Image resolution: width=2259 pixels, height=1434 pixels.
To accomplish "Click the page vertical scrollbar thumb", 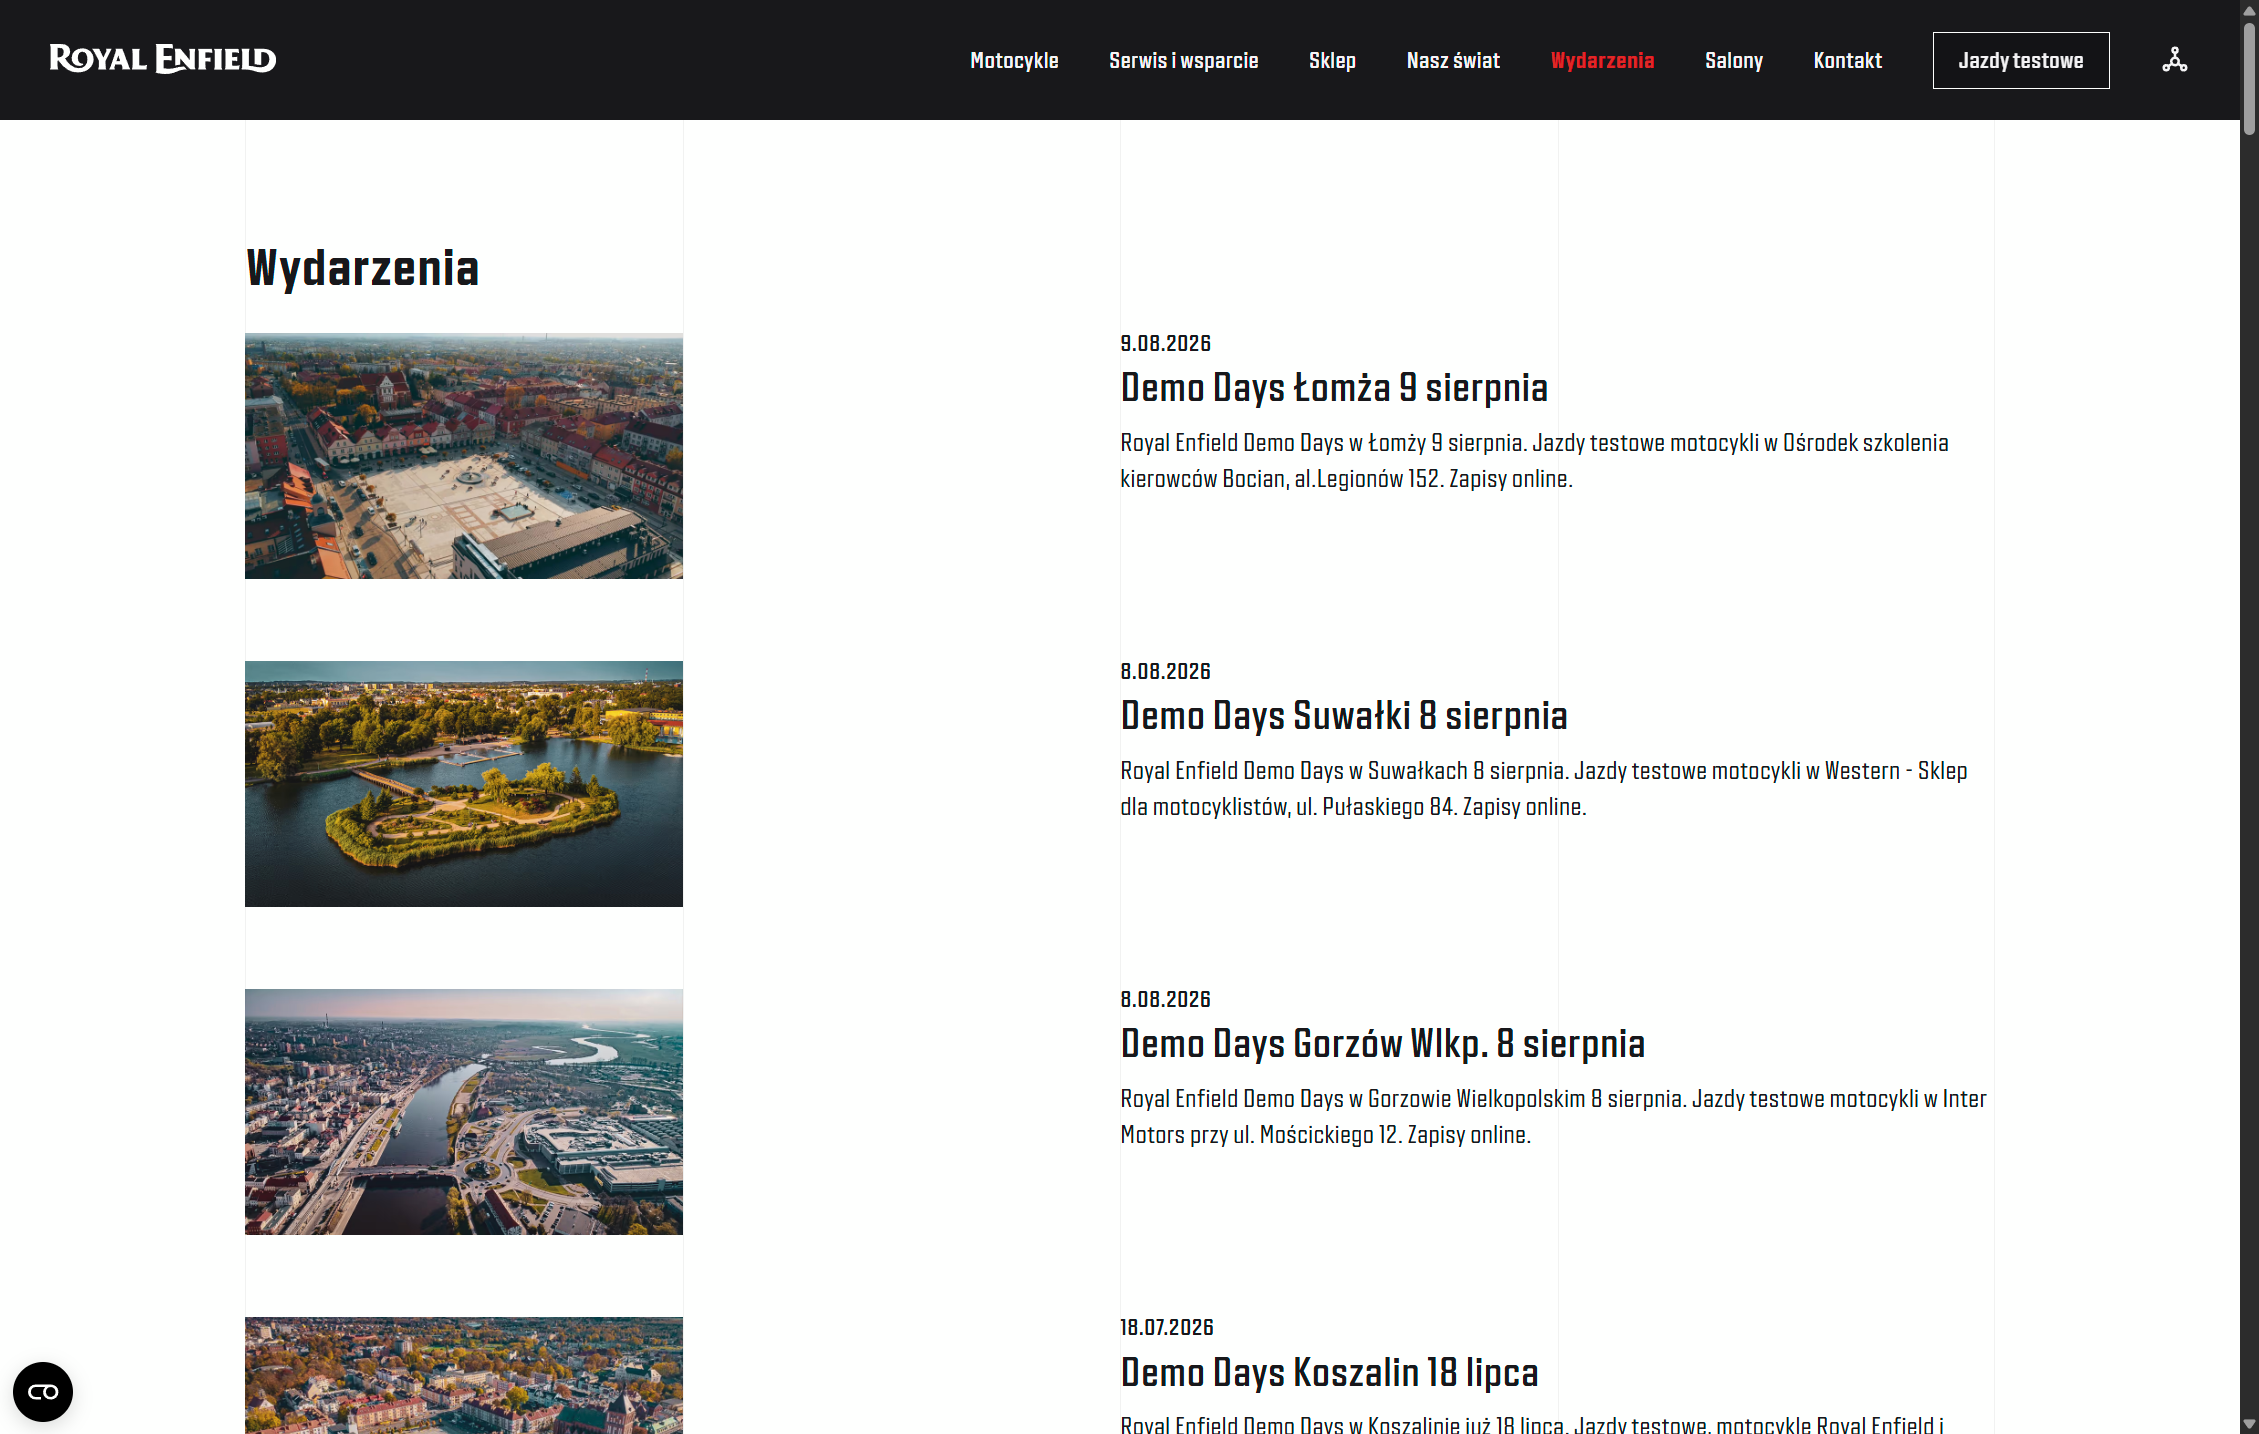I will pyautogui.click(x=2249, y=78).
